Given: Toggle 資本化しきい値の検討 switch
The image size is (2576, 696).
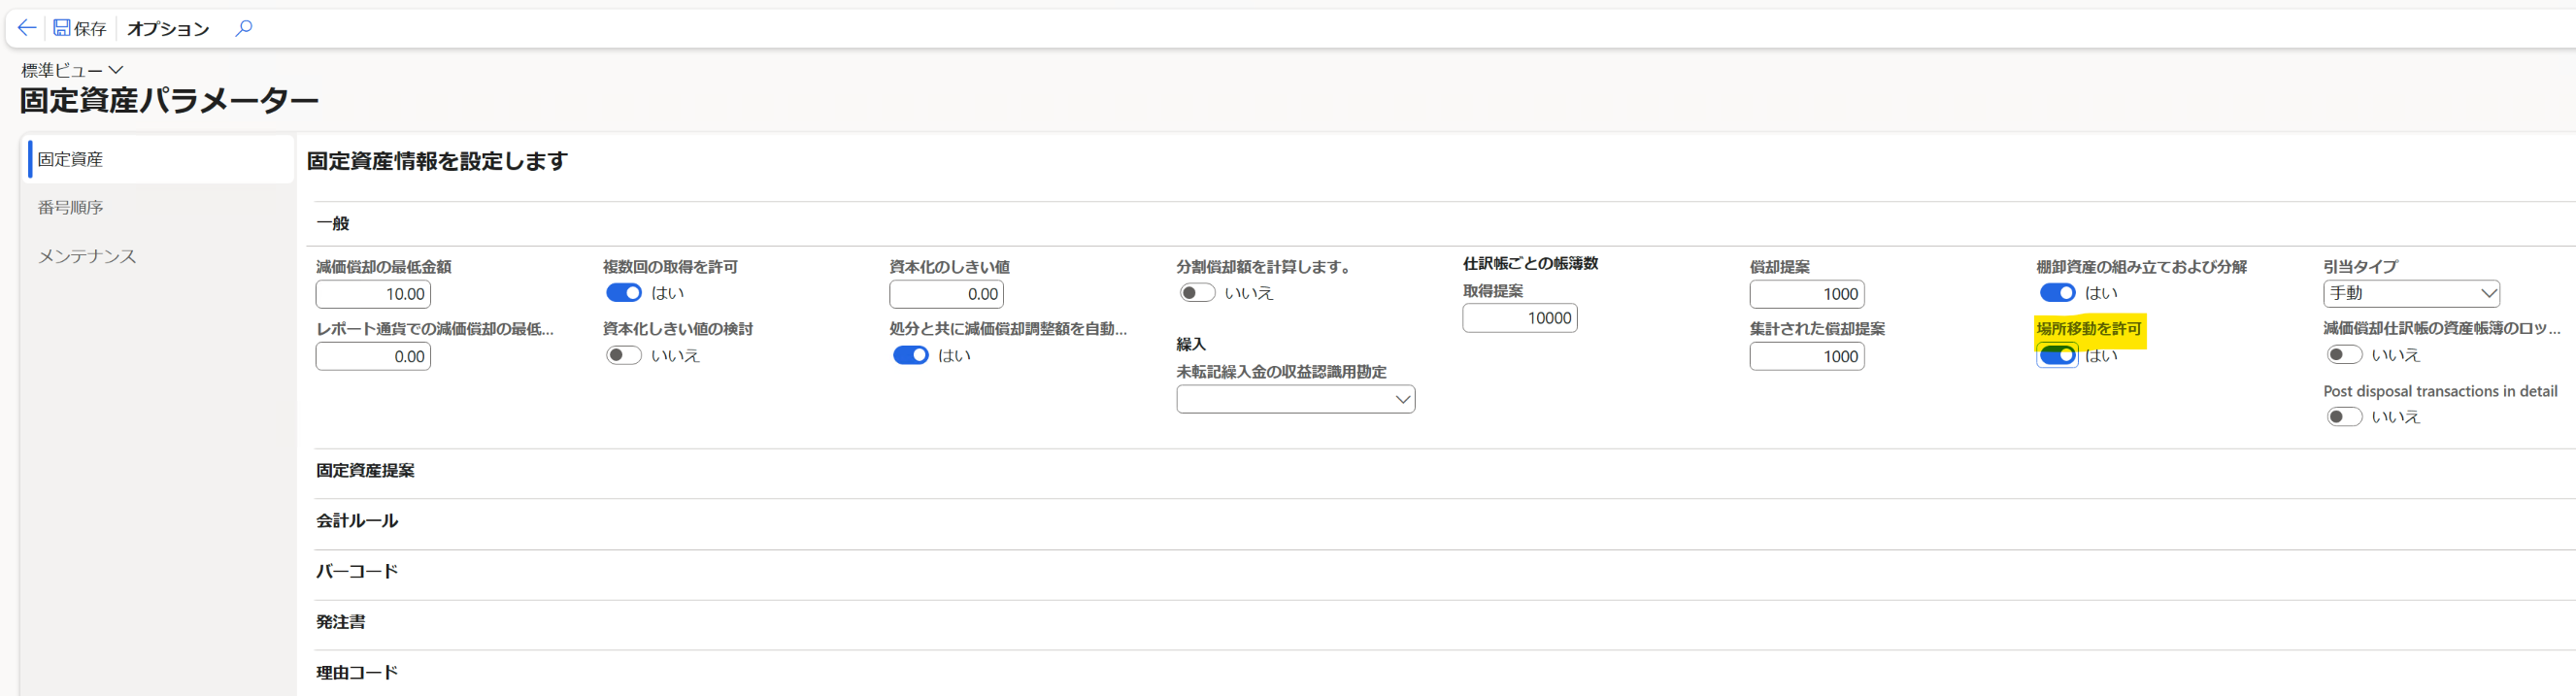Looking at the screenshot, I should pyautogui.click(x=624, y=355).
